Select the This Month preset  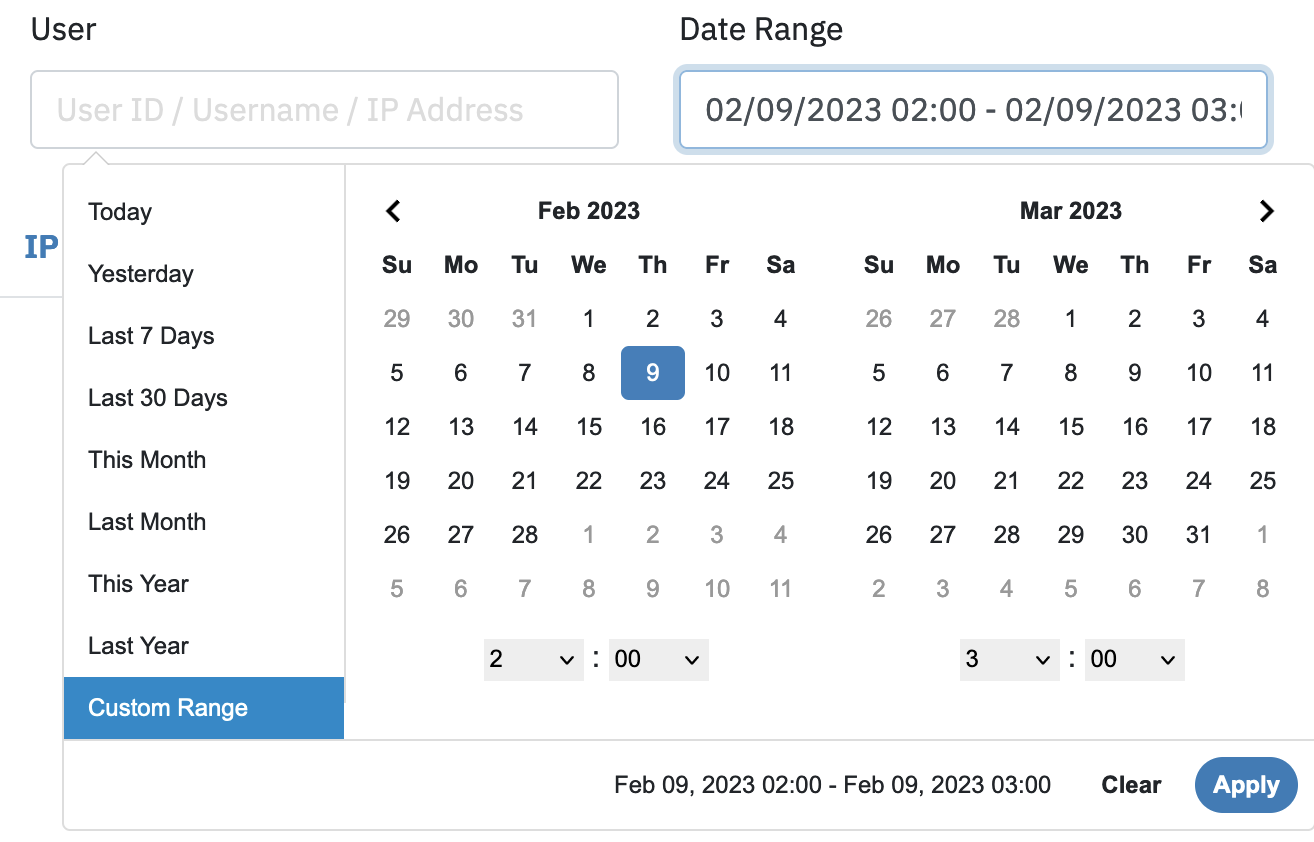click(146, 459)
